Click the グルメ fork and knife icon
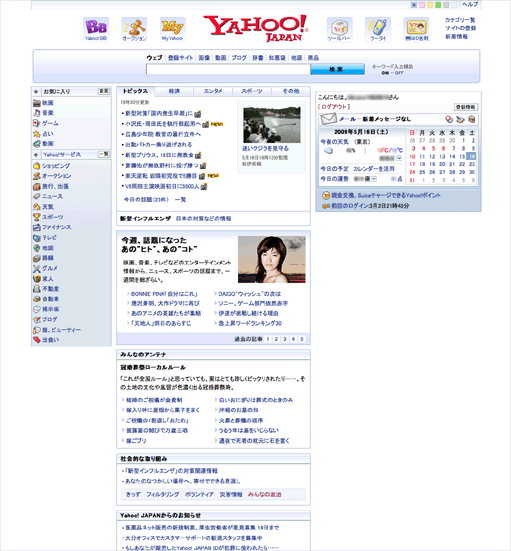 point(37,268)
